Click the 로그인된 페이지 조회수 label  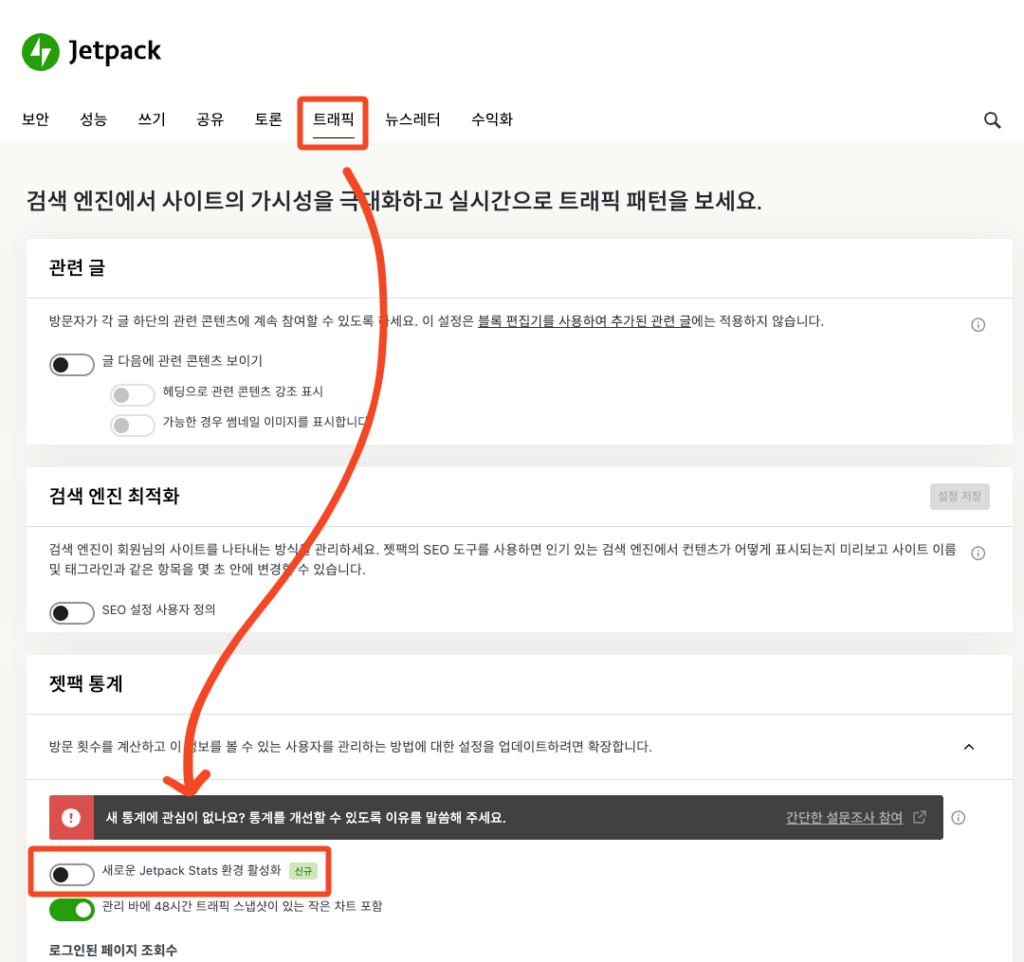113,950
